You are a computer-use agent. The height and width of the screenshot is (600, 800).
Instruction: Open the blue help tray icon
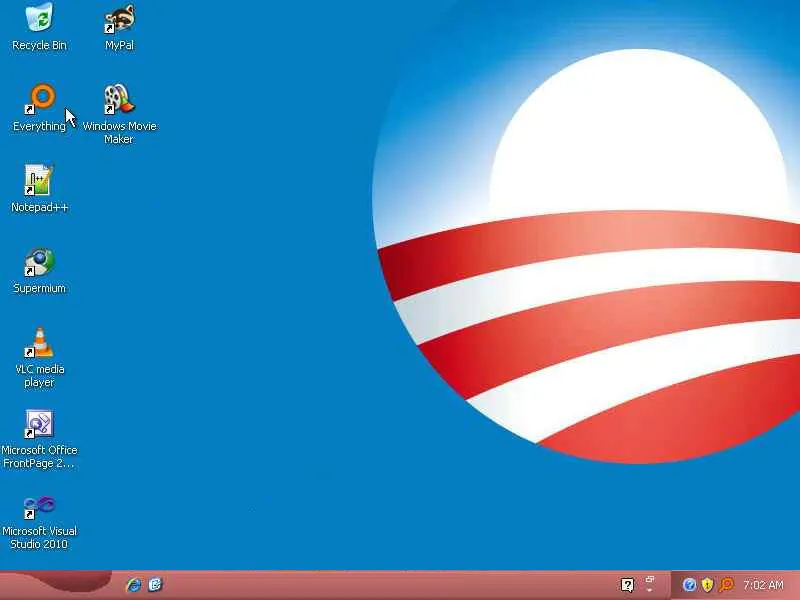point(689,585)
